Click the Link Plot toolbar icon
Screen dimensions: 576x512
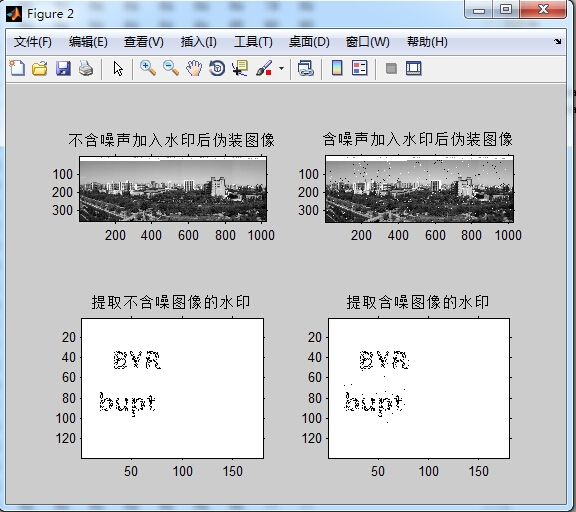click(306, 68)
